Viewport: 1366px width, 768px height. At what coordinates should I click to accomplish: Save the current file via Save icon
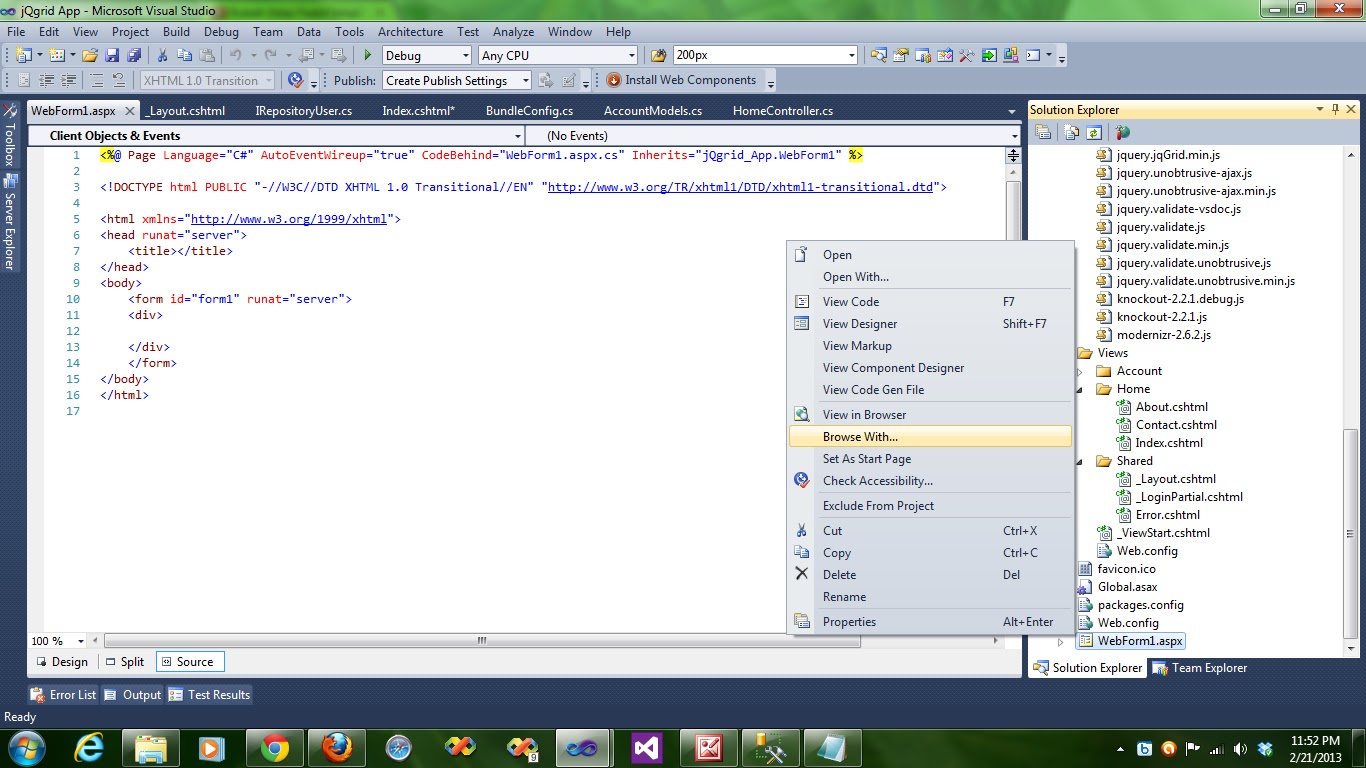(x=112, y=56)
